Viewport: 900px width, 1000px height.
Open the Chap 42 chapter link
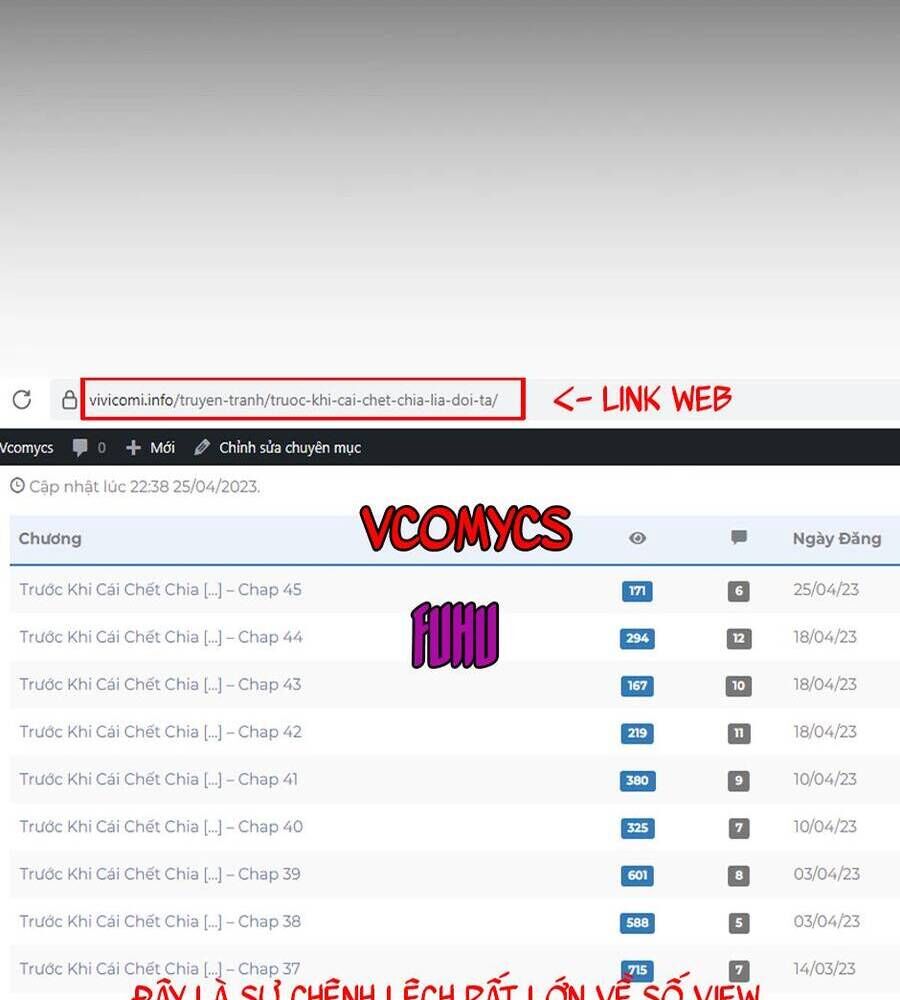pos(160,732)
